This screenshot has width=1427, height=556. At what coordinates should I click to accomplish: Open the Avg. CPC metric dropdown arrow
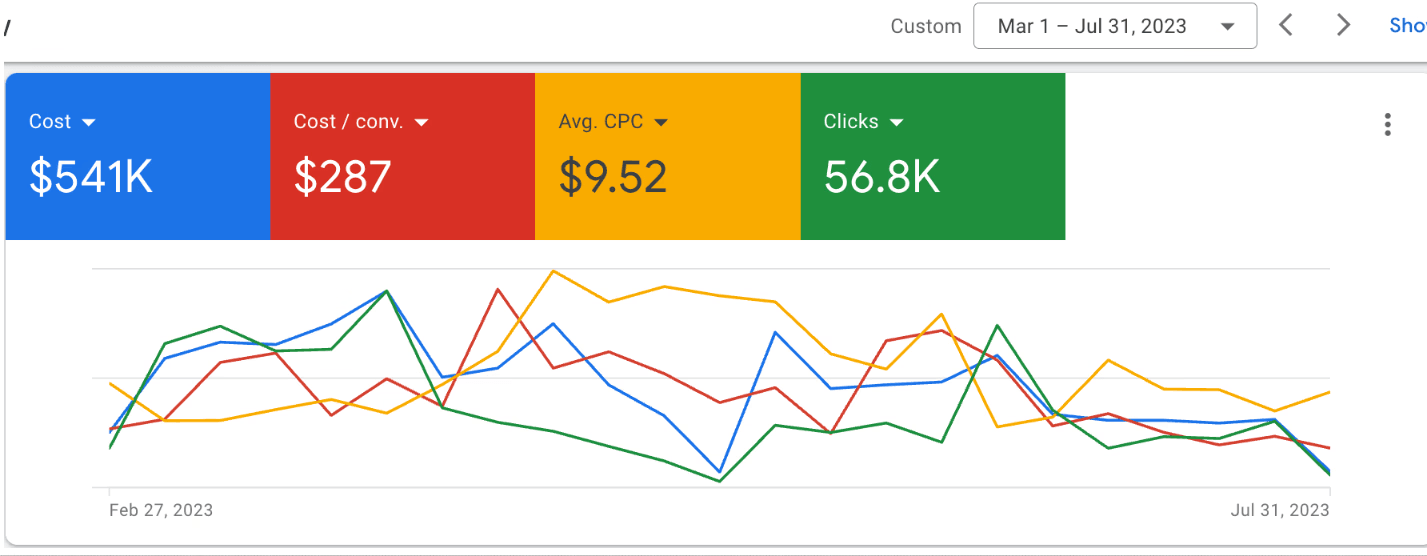[x=661, y=122]
